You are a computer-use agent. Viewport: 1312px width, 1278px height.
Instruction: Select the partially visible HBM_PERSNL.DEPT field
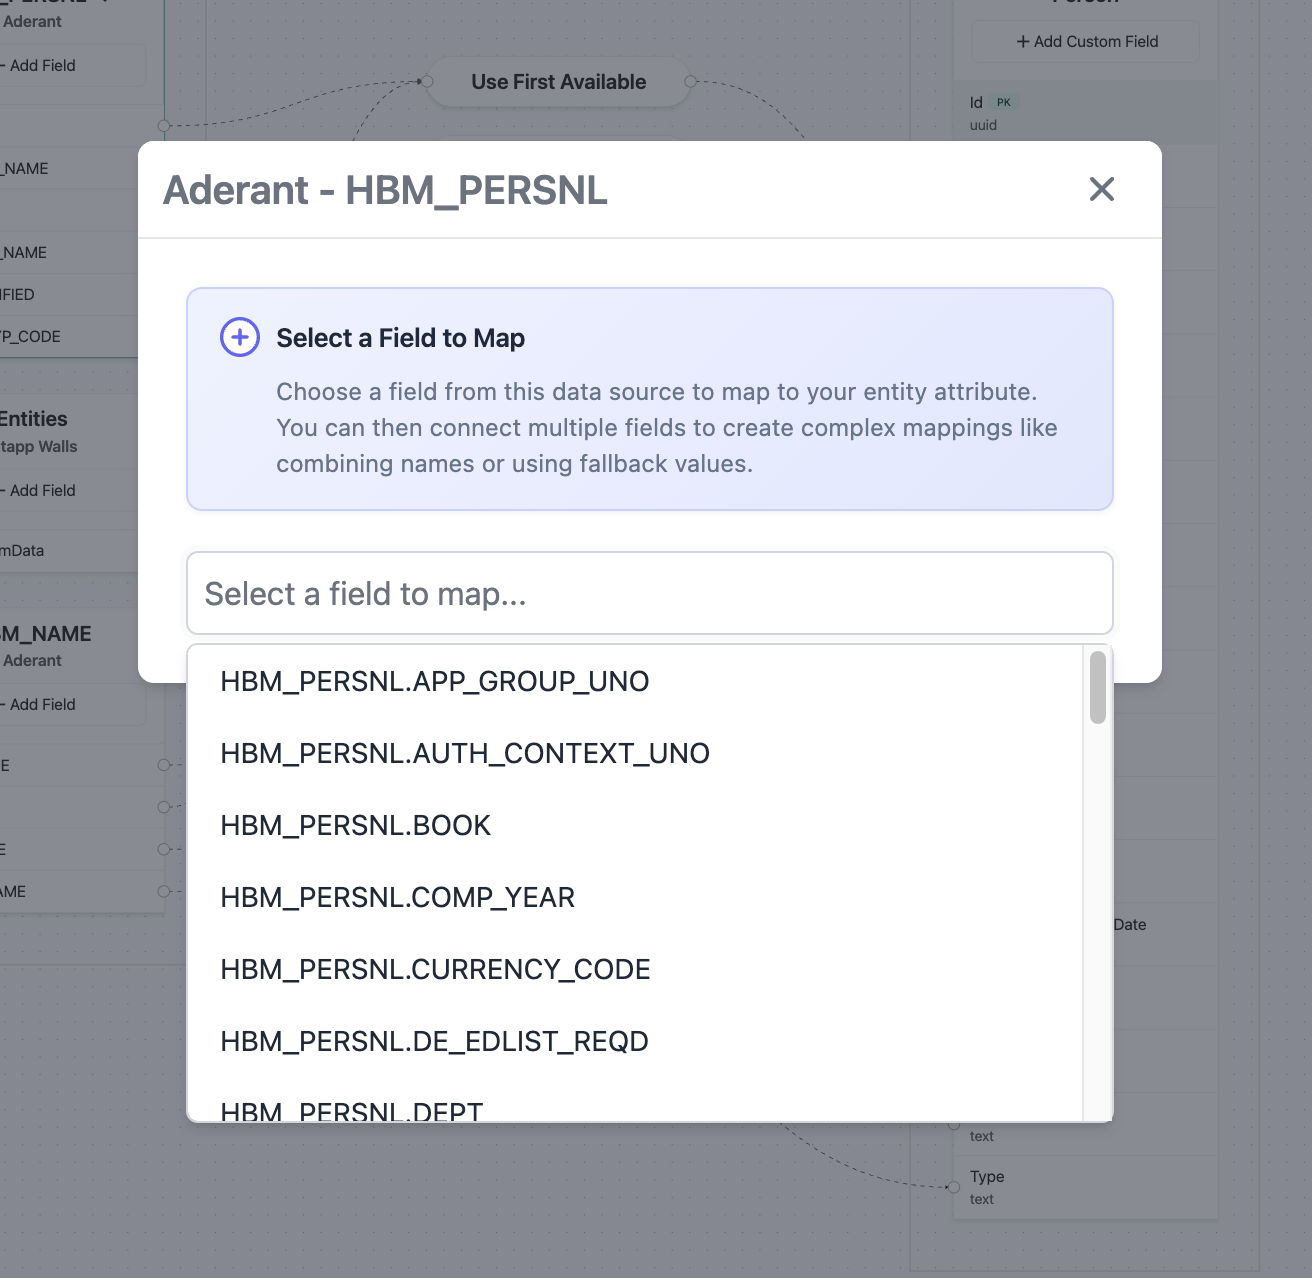(x=351, y=1108)
